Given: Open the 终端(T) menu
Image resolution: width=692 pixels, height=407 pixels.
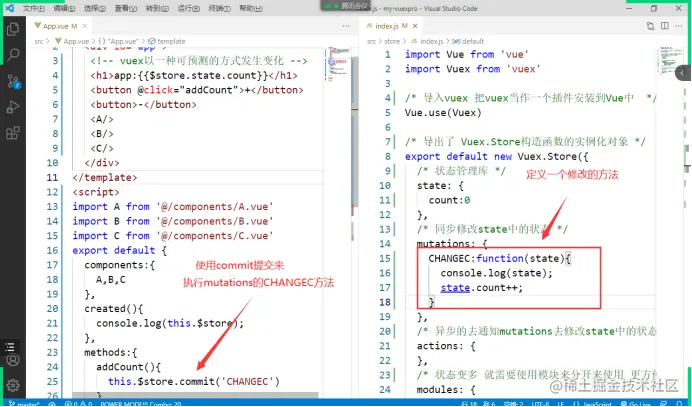Looking at the screenshot, I should [x=220, y=8].
